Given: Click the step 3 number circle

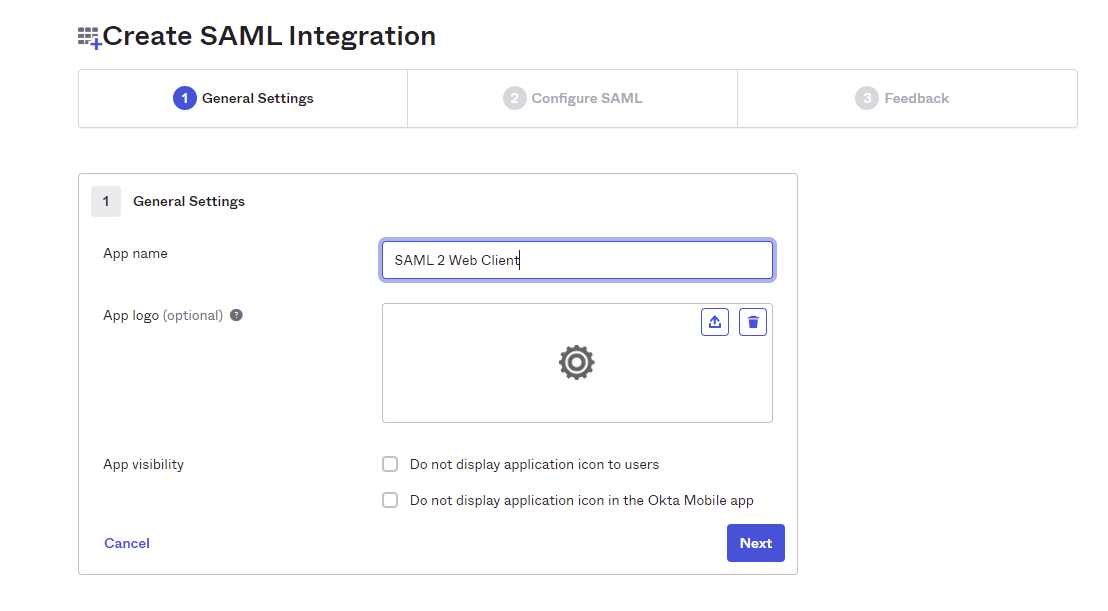Looking at the screenshot, I should 866,98.
